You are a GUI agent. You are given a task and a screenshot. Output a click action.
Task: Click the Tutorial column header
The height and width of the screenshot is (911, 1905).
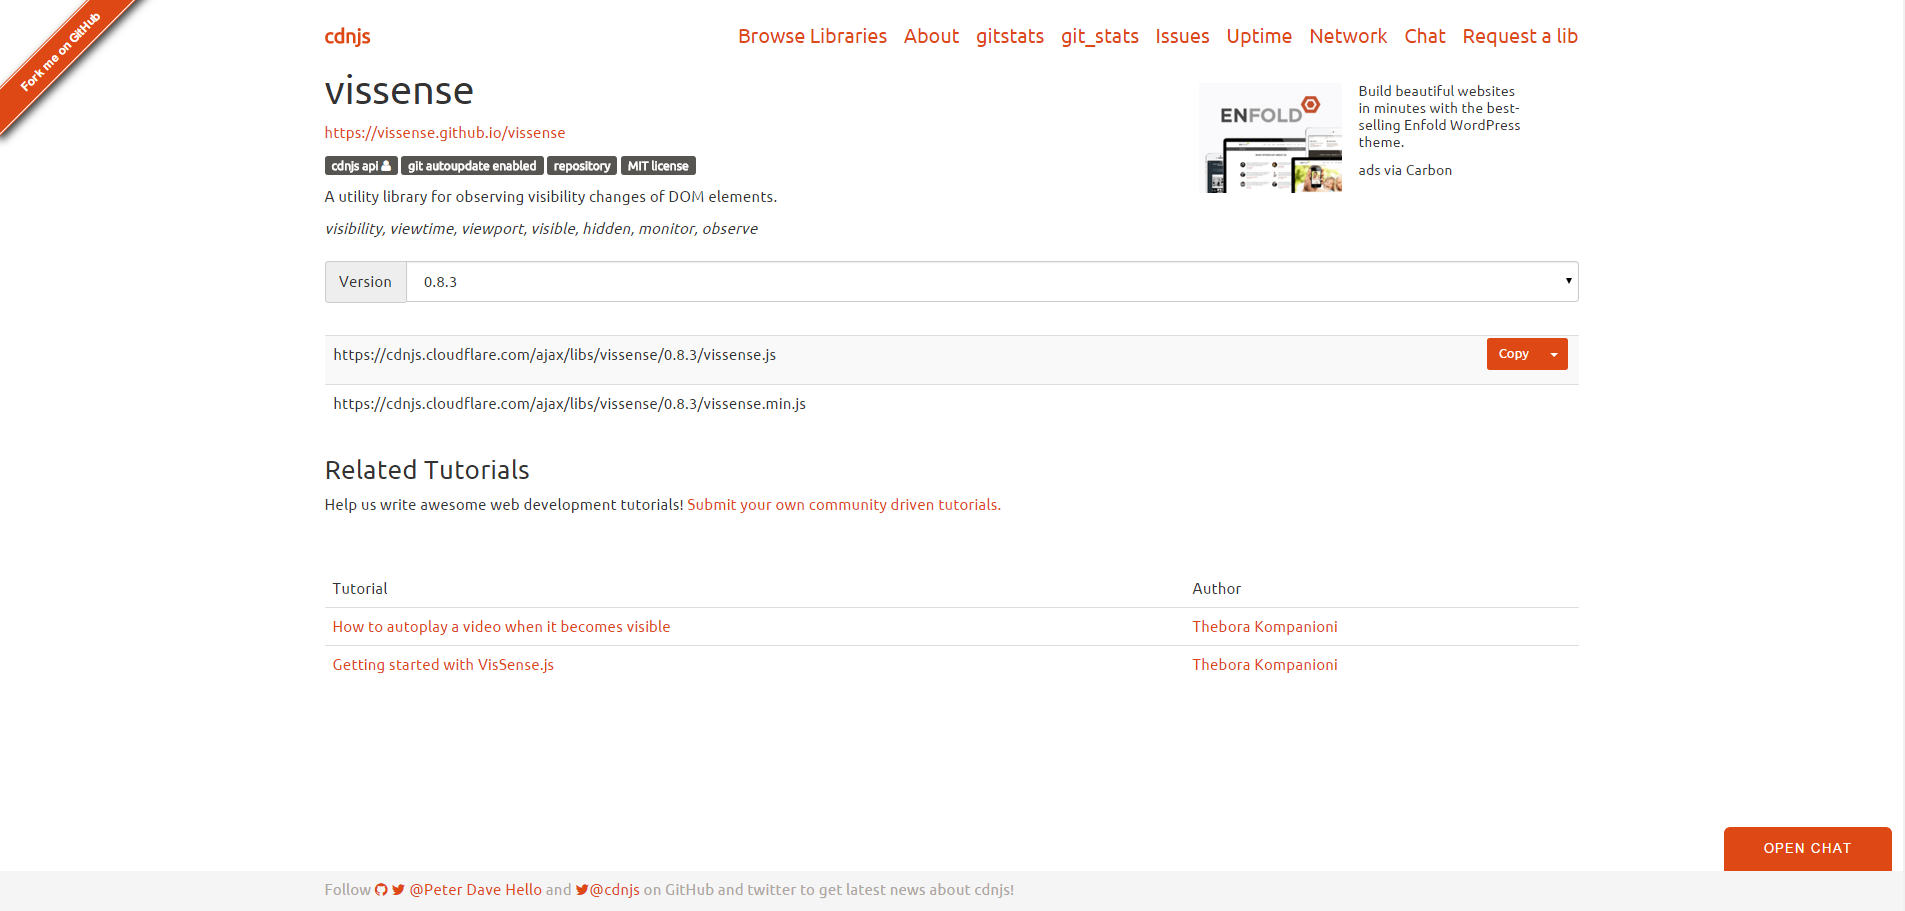click(360, 589)
